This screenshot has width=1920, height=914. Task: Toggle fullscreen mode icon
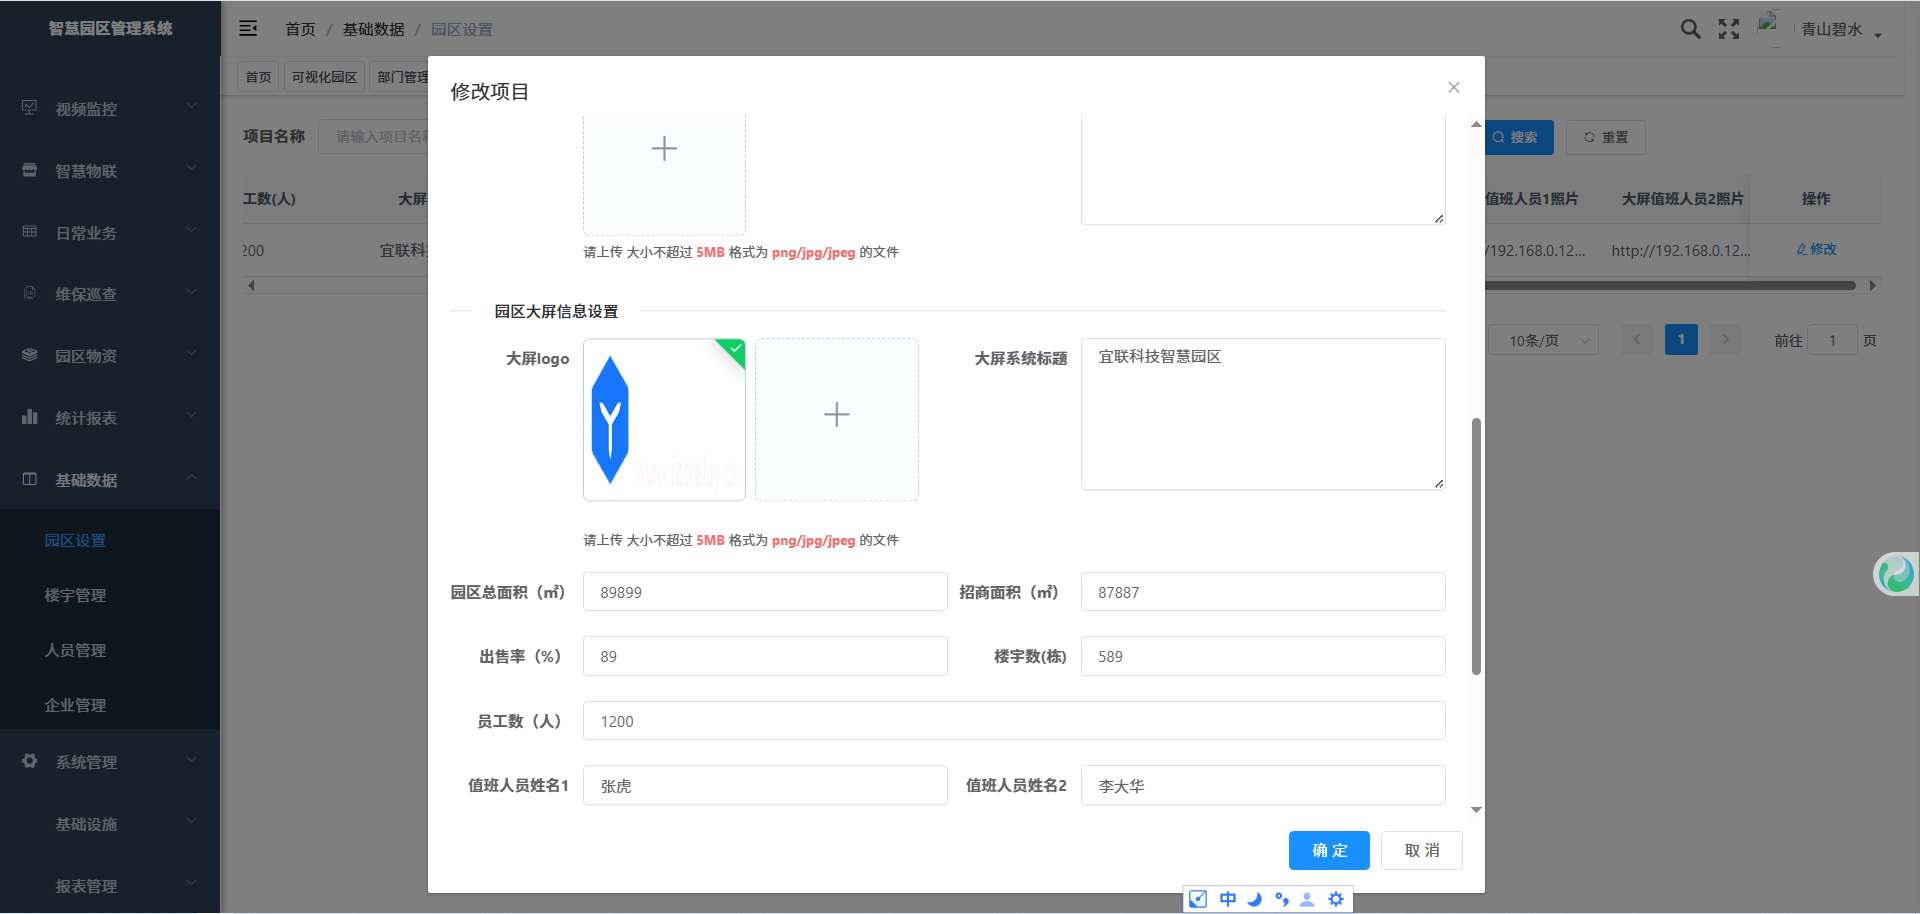(x=1729, y=29)
